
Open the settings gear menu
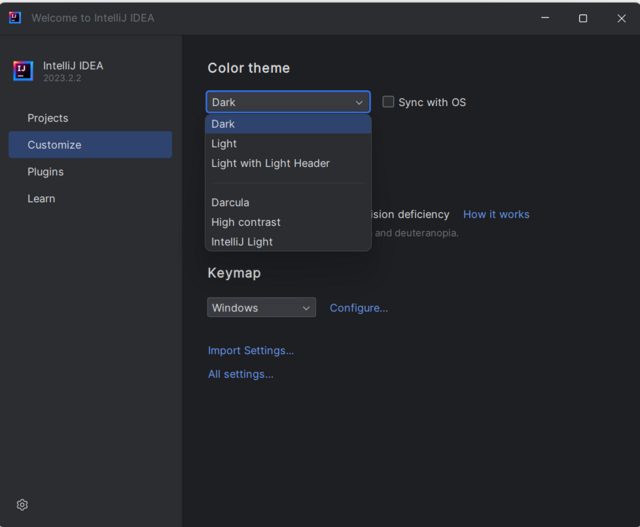coord(22,505)
